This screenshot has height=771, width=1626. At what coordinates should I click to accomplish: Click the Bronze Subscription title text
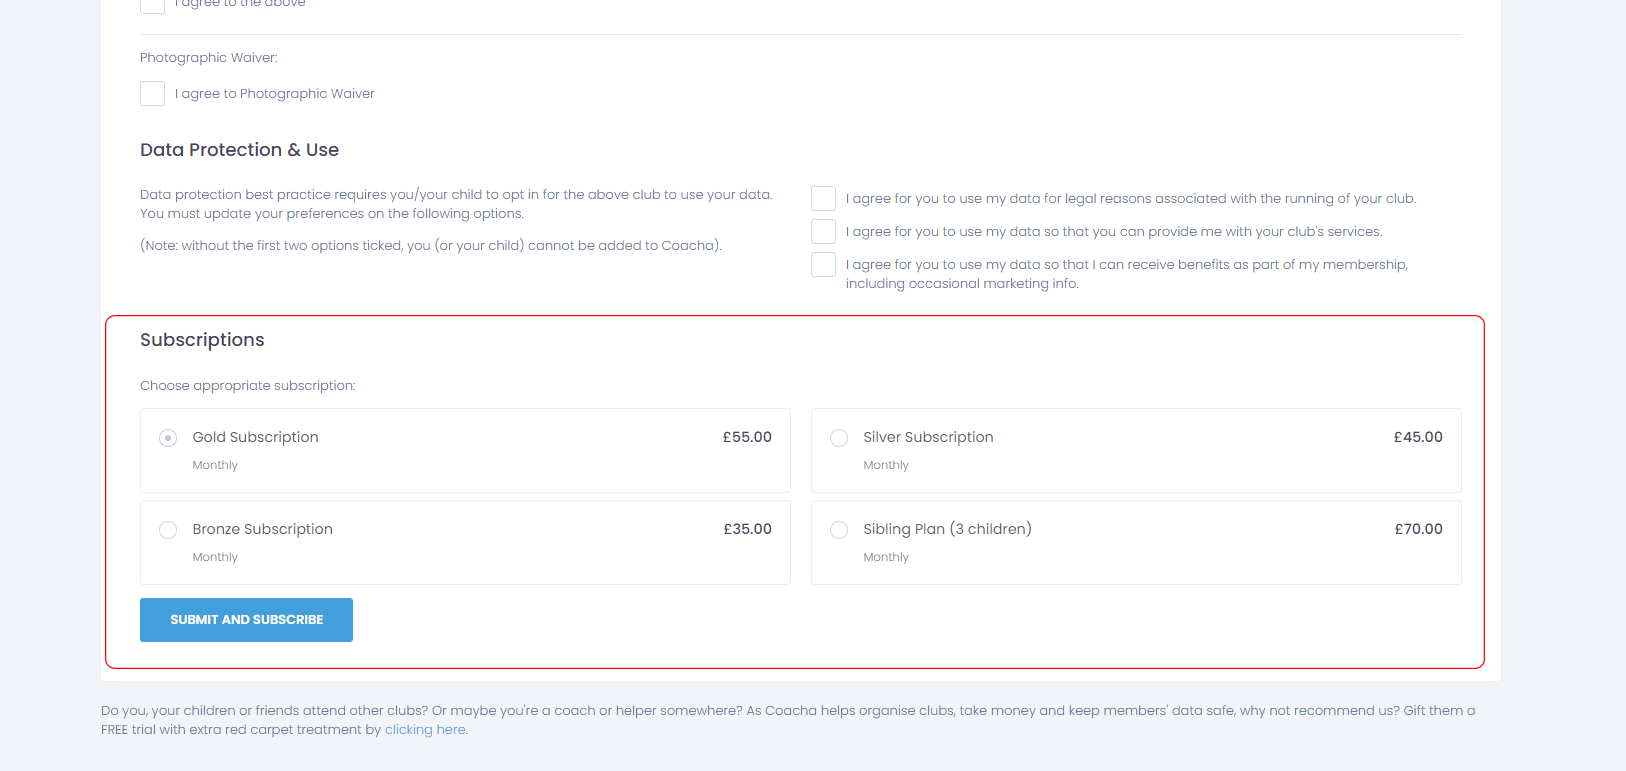tap(262, 529)
